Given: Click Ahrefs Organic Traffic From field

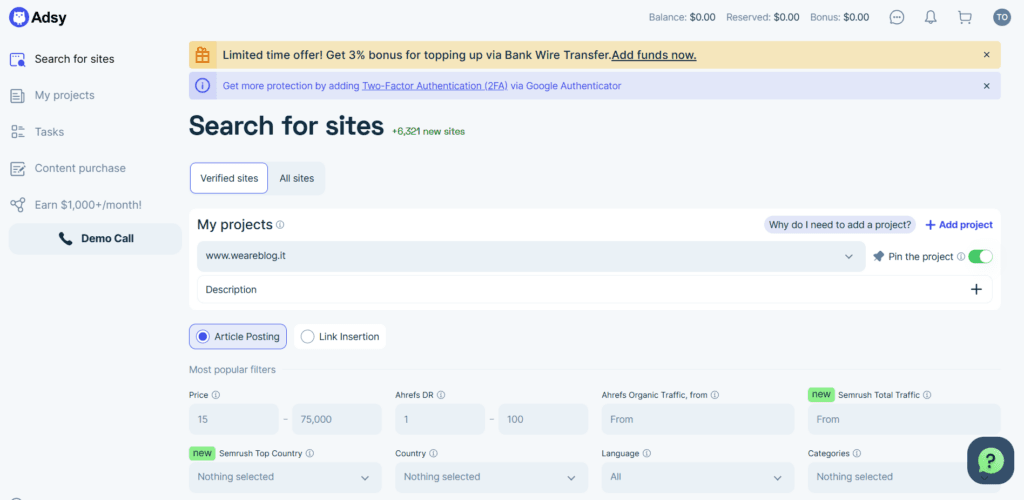Looking at the screenshot, I should tap(697, 419).
